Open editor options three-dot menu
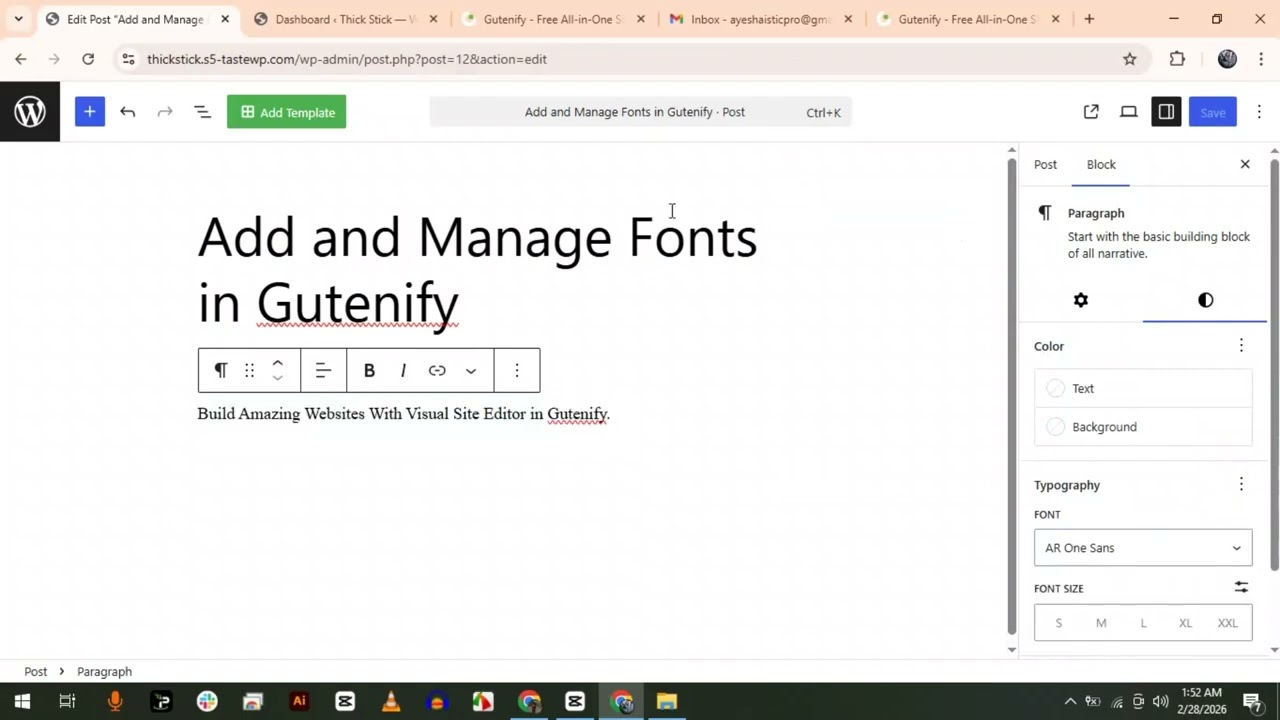 1259,112
